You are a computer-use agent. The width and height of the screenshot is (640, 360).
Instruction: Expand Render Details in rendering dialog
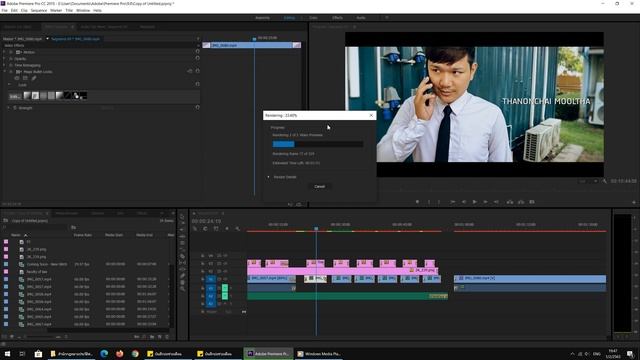coord(269,177)
